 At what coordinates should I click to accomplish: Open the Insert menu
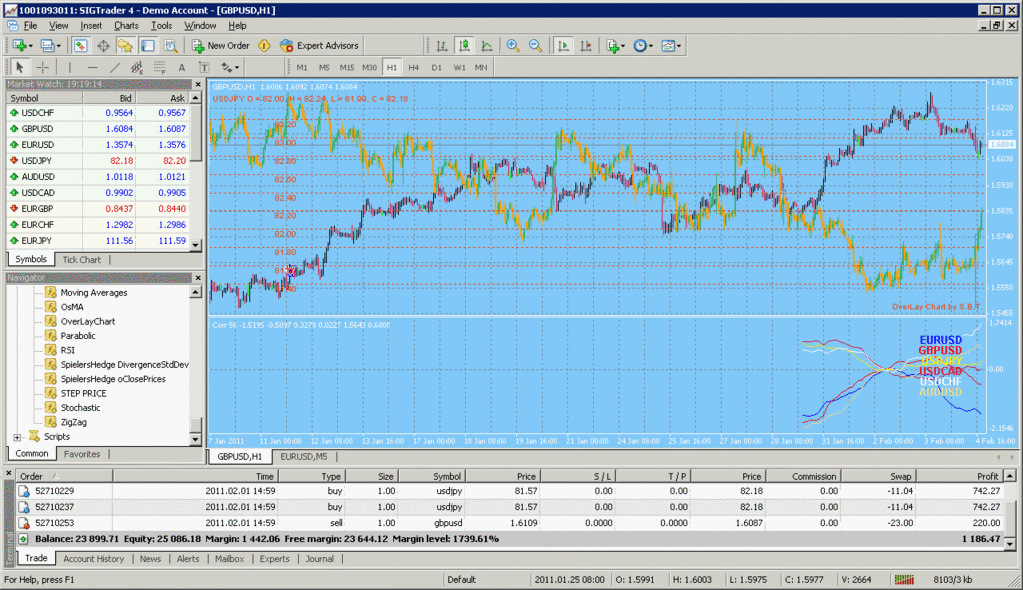[91, 25]
